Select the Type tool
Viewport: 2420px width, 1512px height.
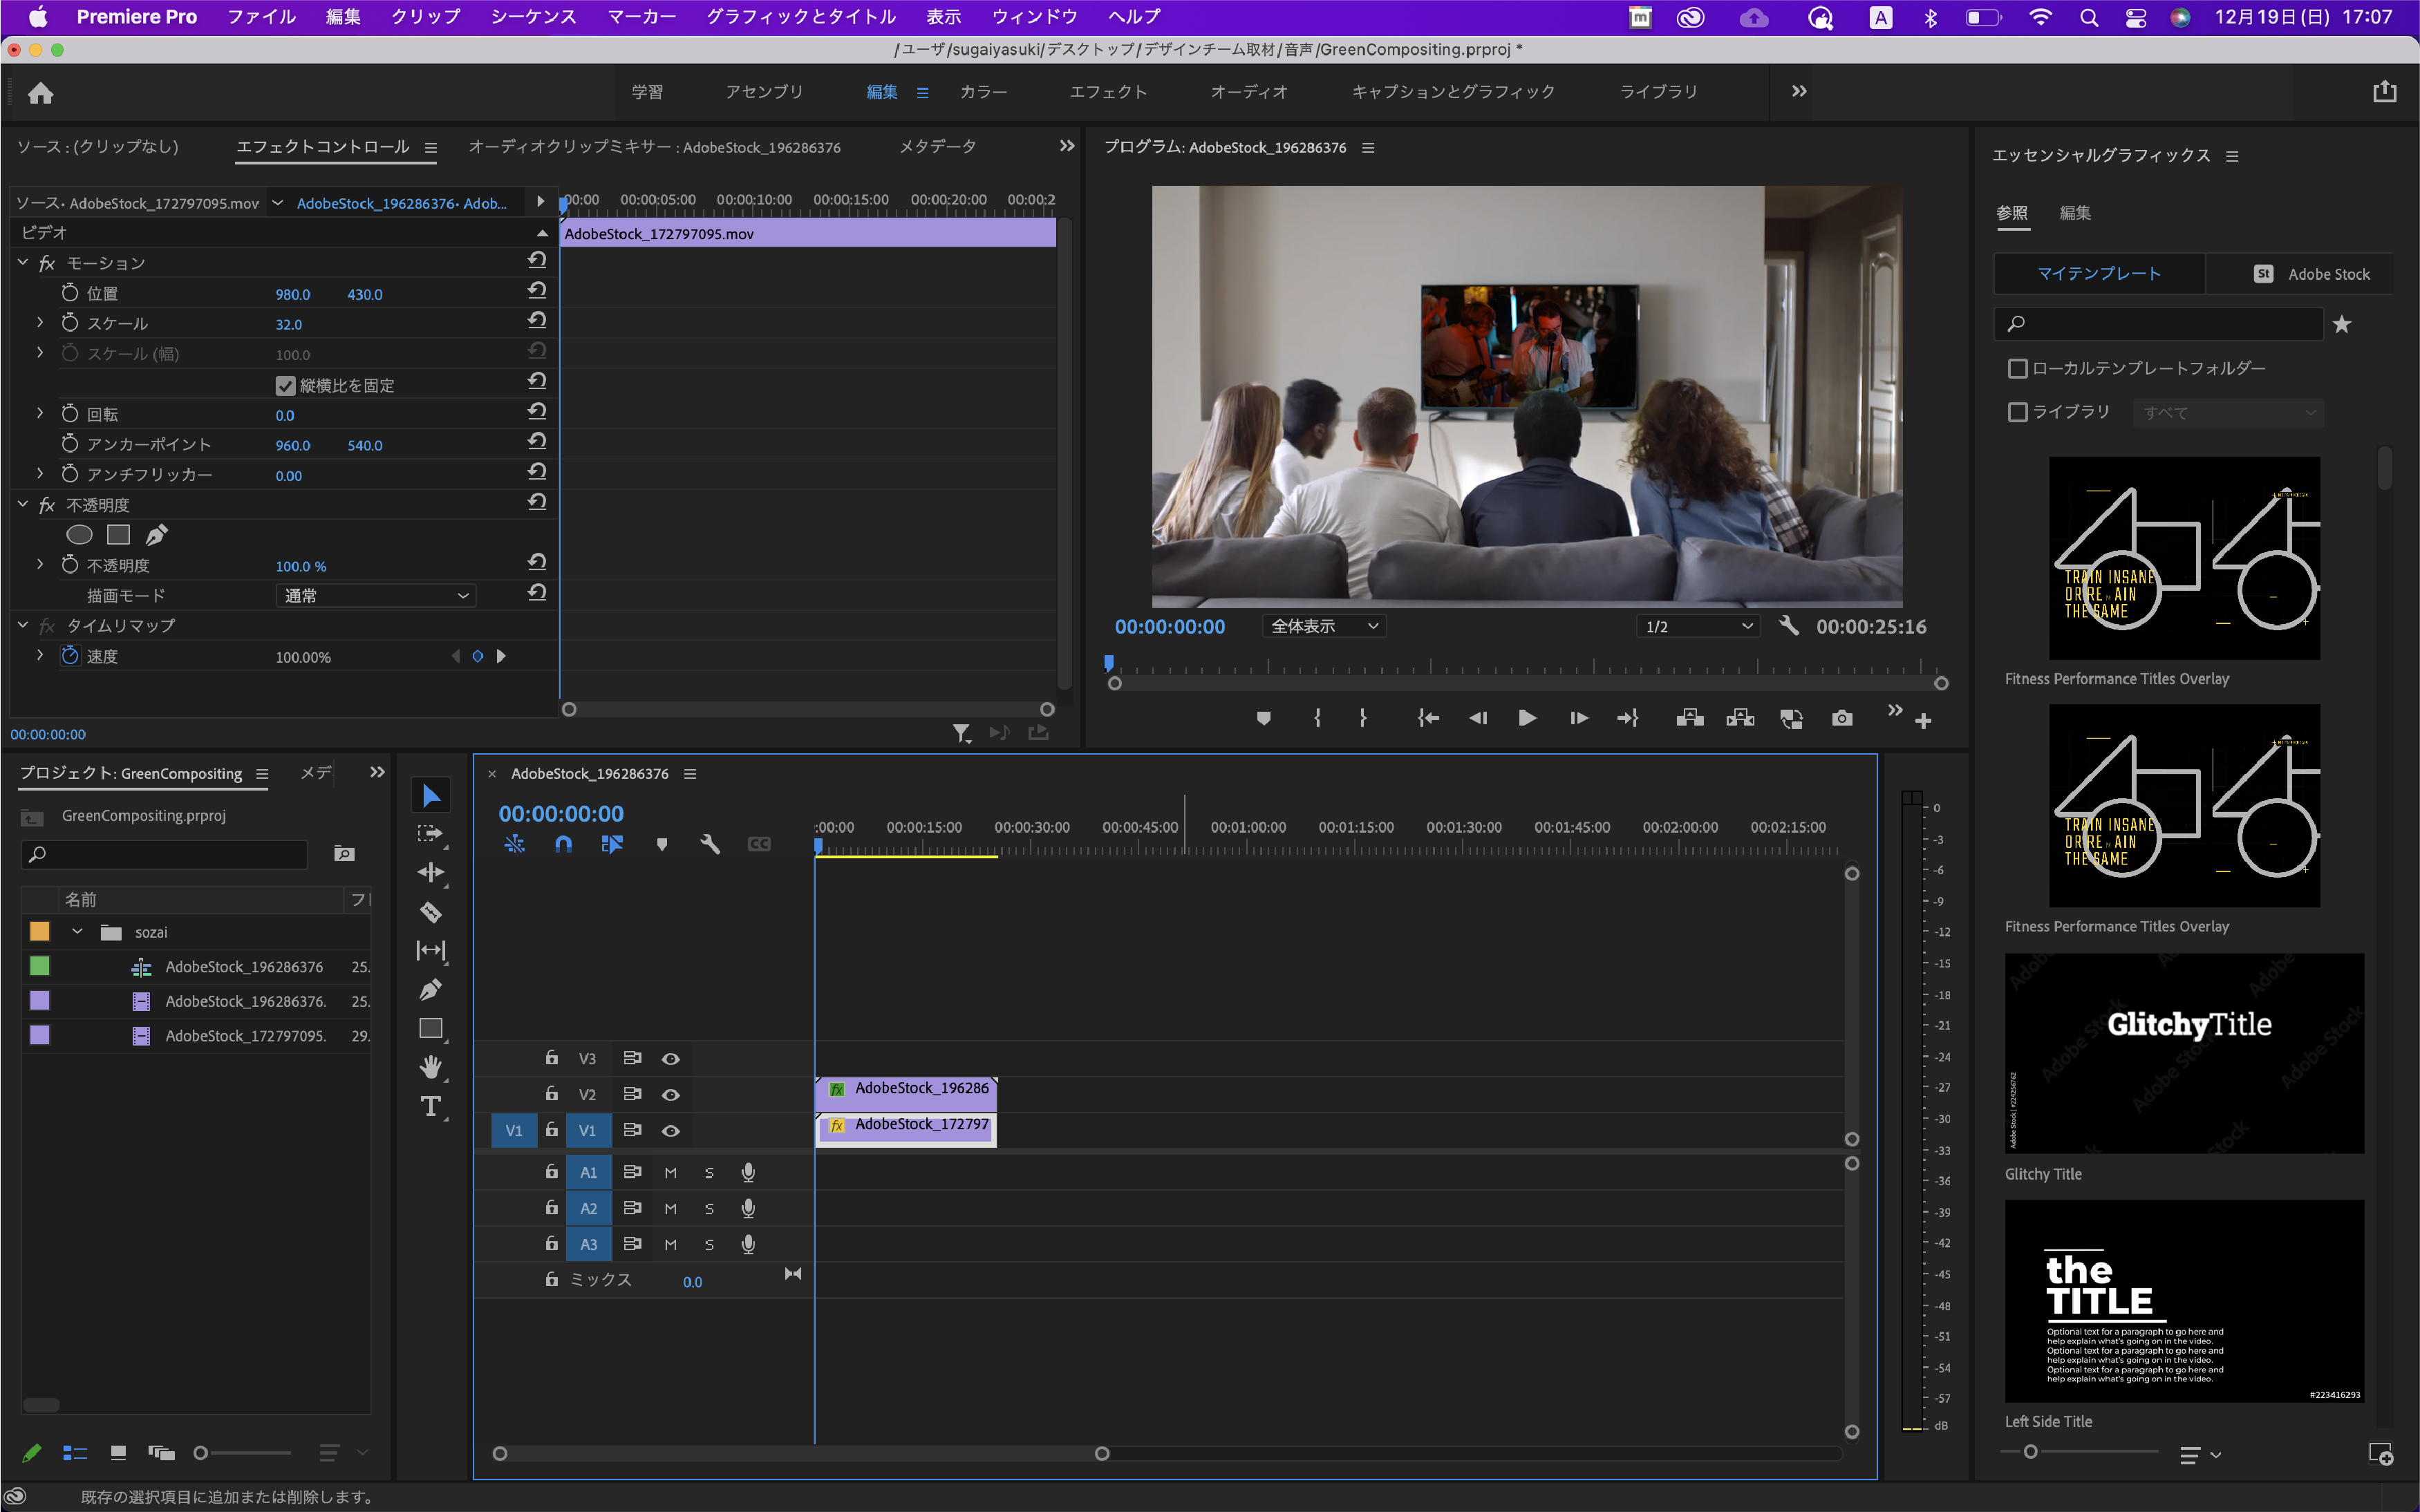tap(431, 1106)
